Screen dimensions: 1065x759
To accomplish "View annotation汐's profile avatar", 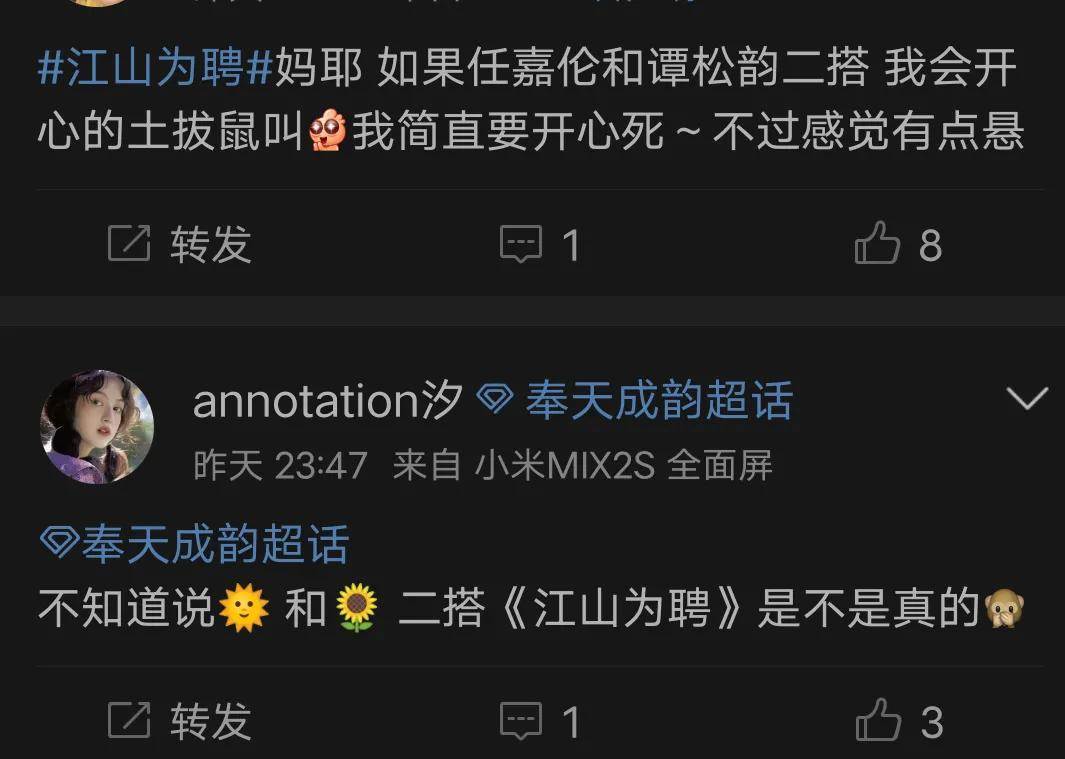I will (x=96, y=427).
